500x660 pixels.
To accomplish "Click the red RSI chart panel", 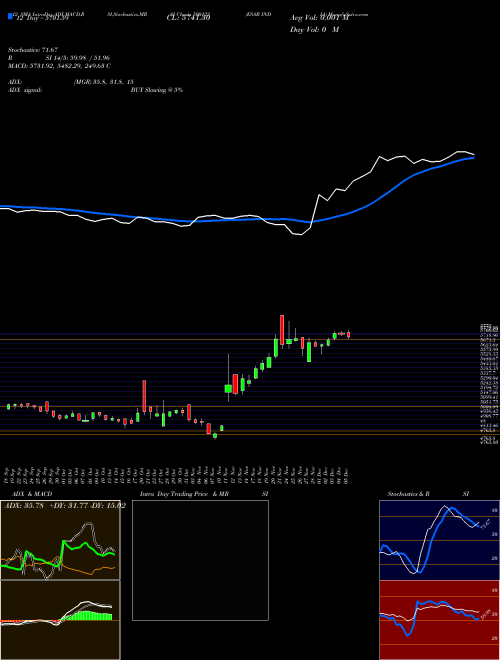I will click(x=440, y=620).
